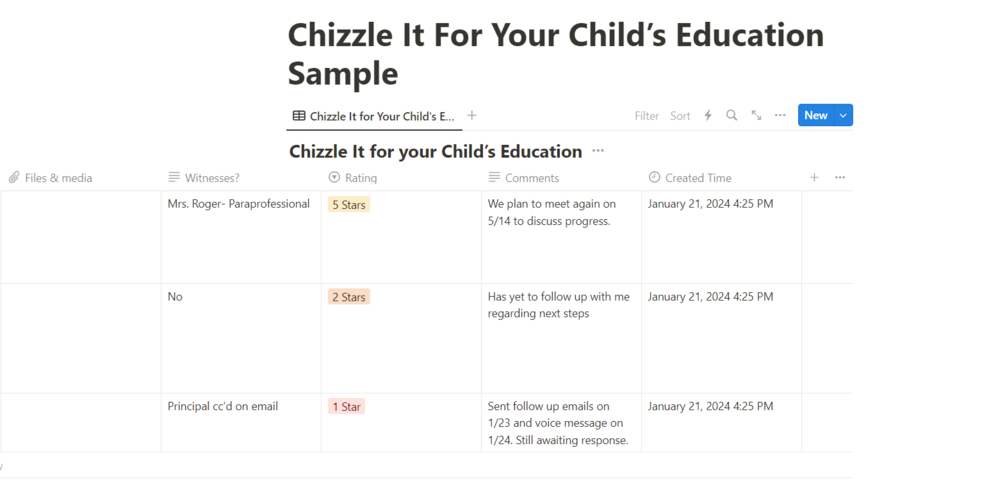The width and height of the screenshot is (1005, 480).
Task: Select the Chizzle It table view tab
Action: coord(373,116)
